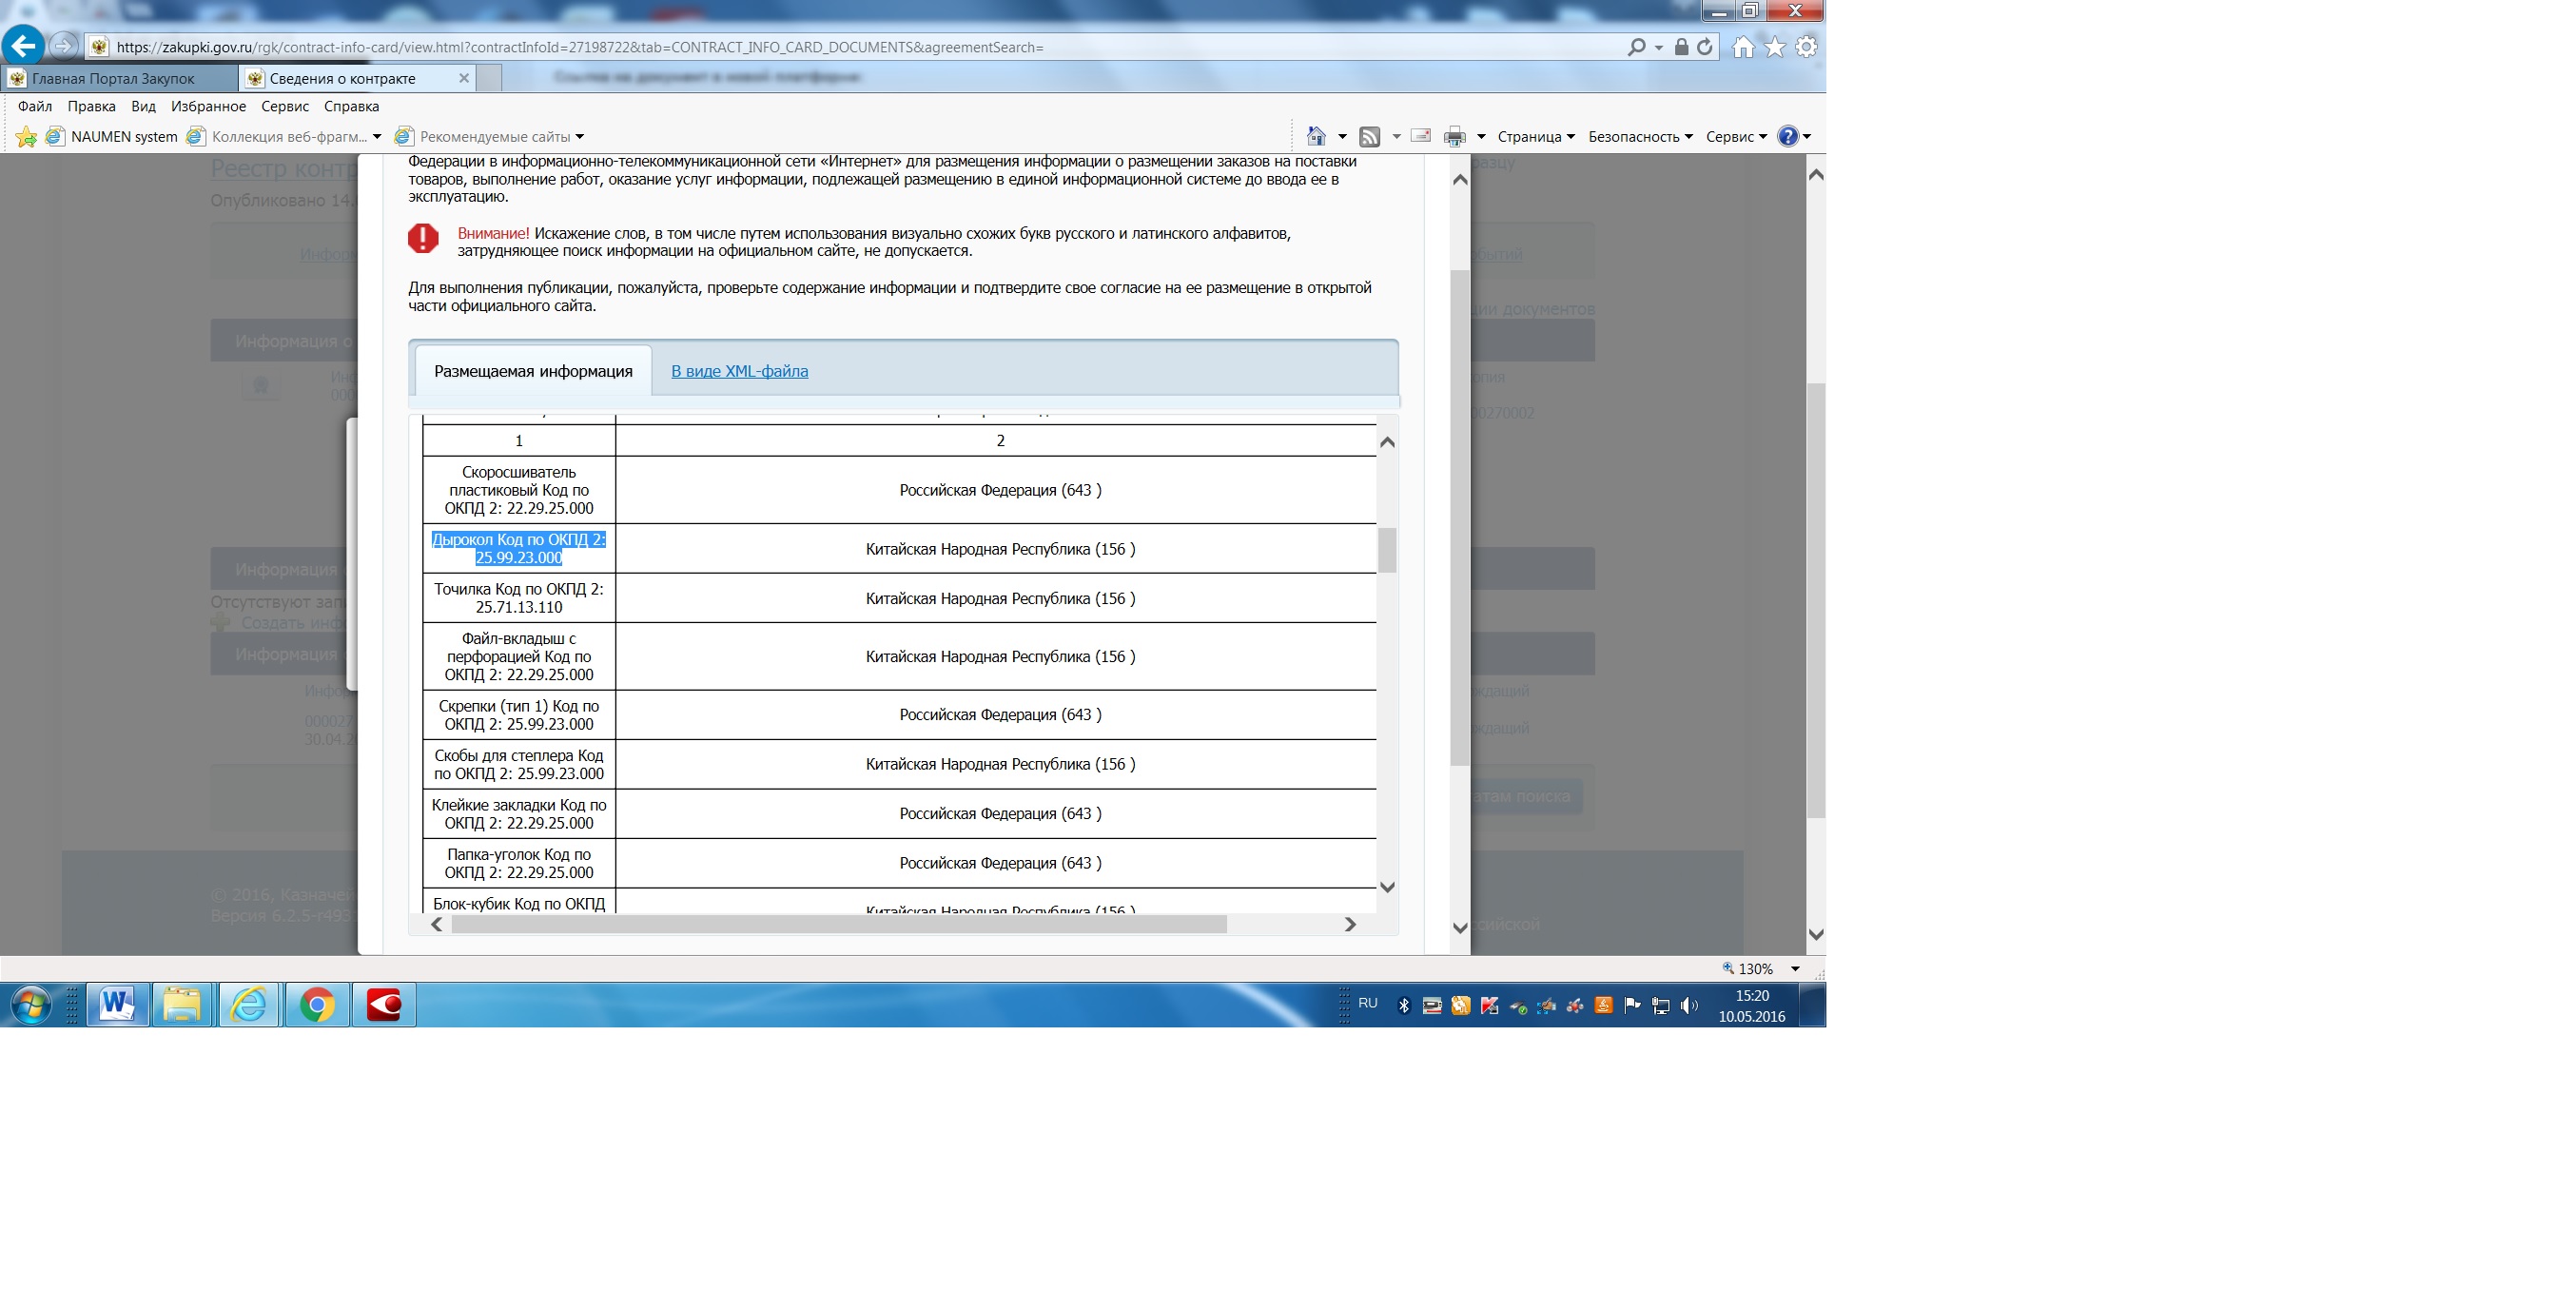The width and height of the screenshot is (2576, 1309).
Task: Open the Безопасность dropdown menu
Action: (x=1640, y=136)
